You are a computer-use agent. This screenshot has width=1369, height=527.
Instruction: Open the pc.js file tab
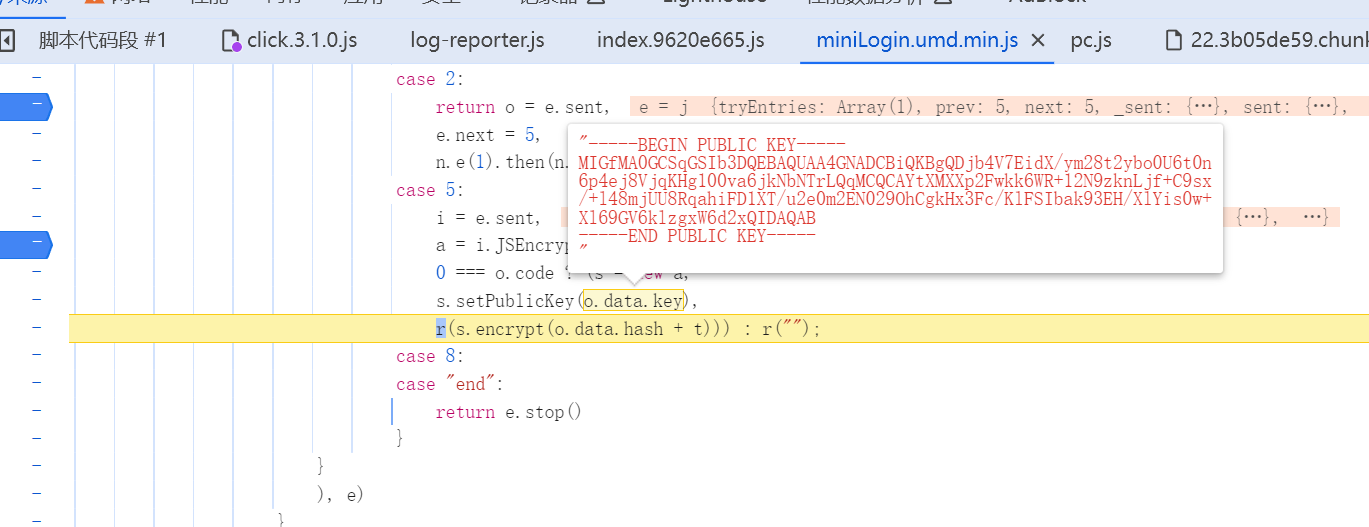click(x=1091, y=41)
